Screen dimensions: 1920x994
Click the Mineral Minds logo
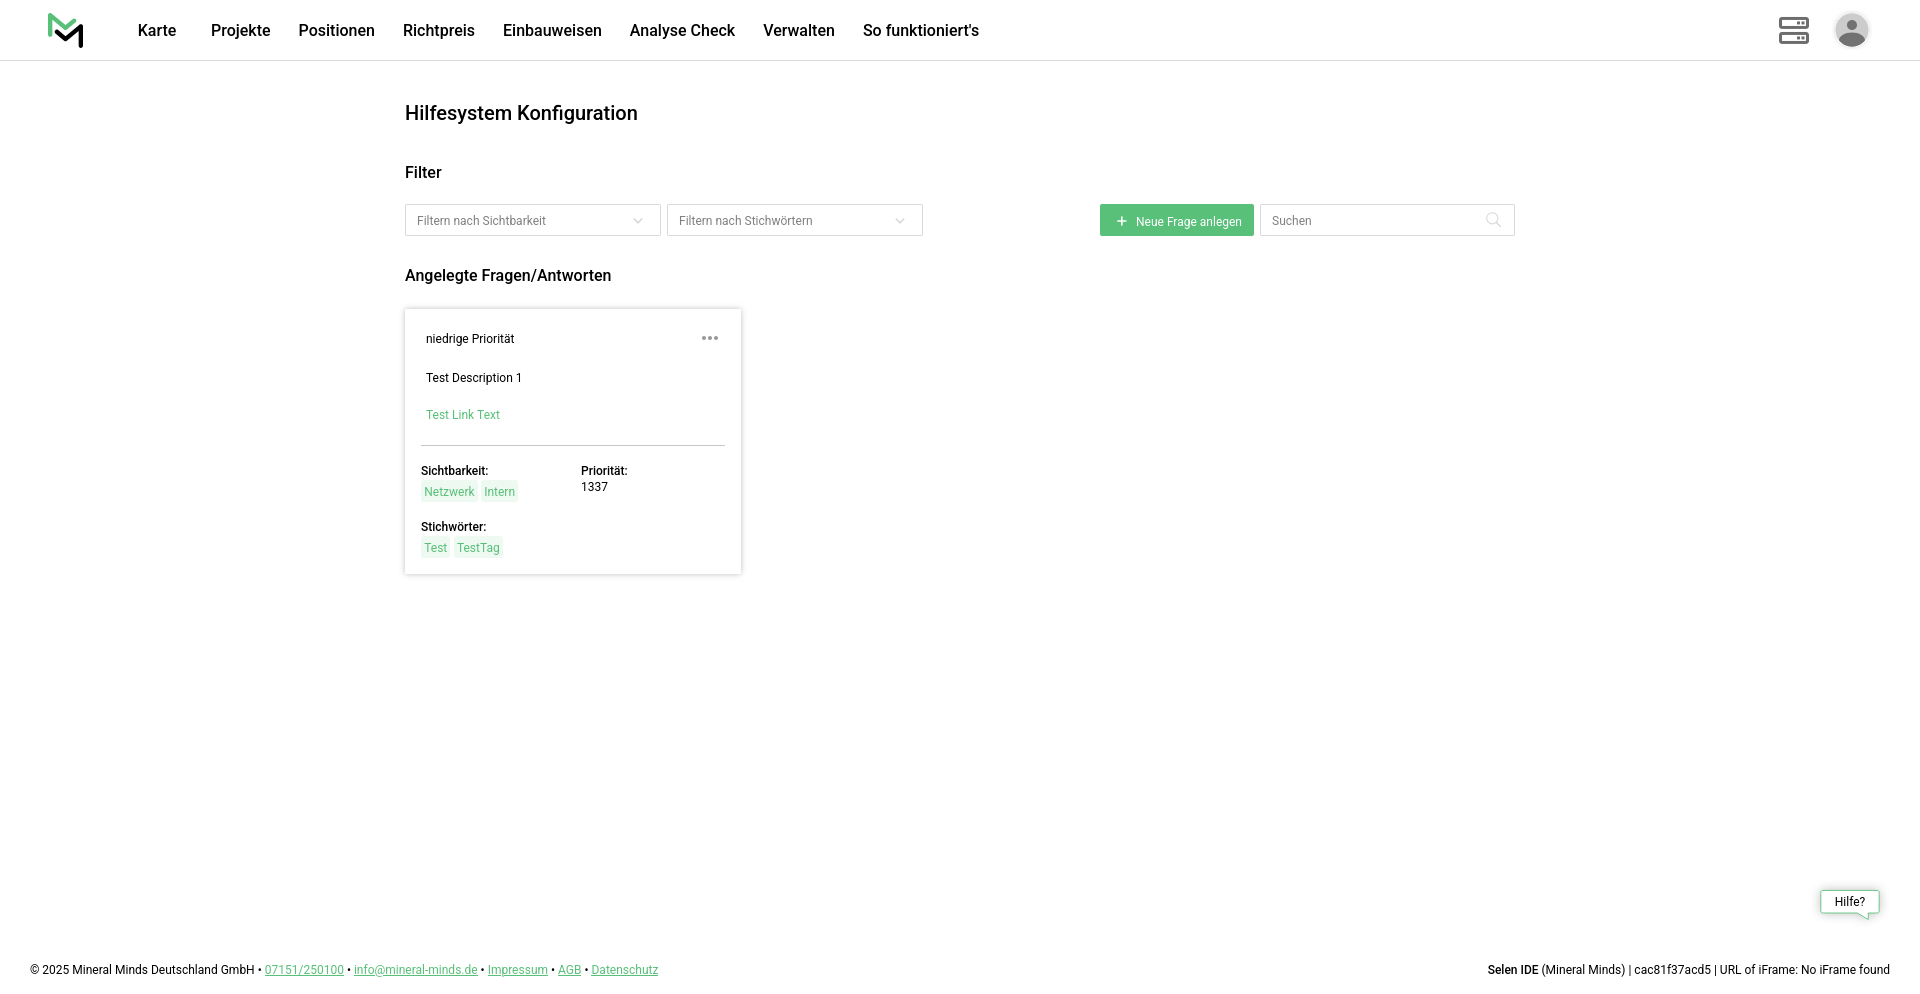click(65, 30)
